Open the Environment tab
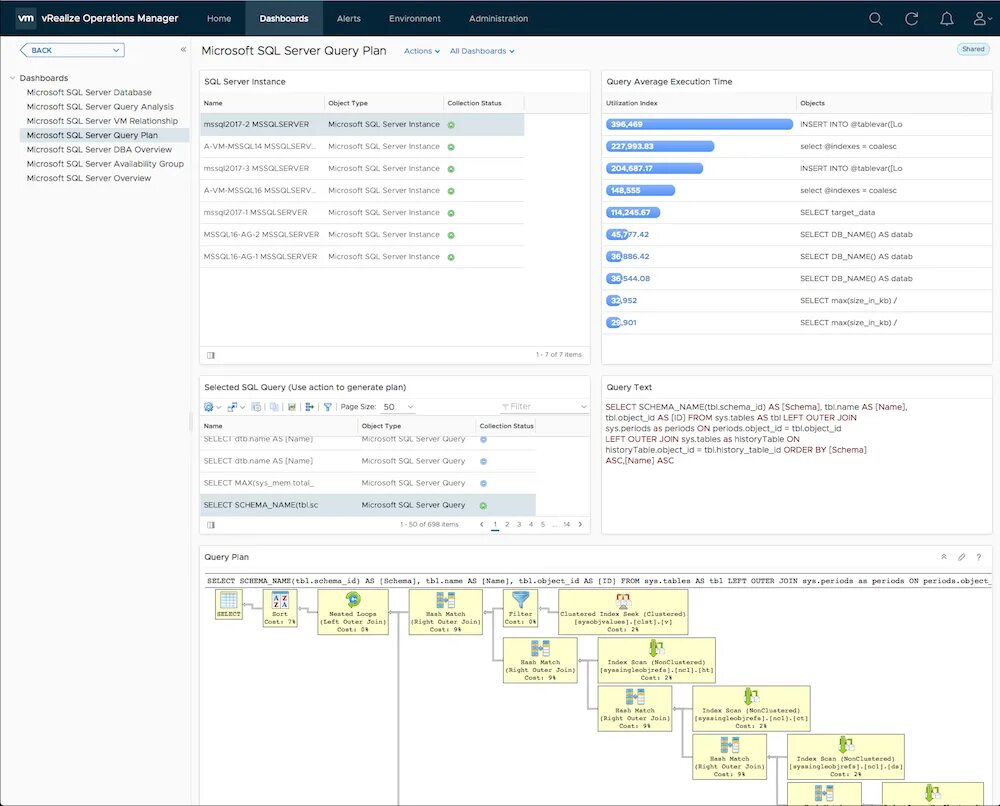 point(415,18)
